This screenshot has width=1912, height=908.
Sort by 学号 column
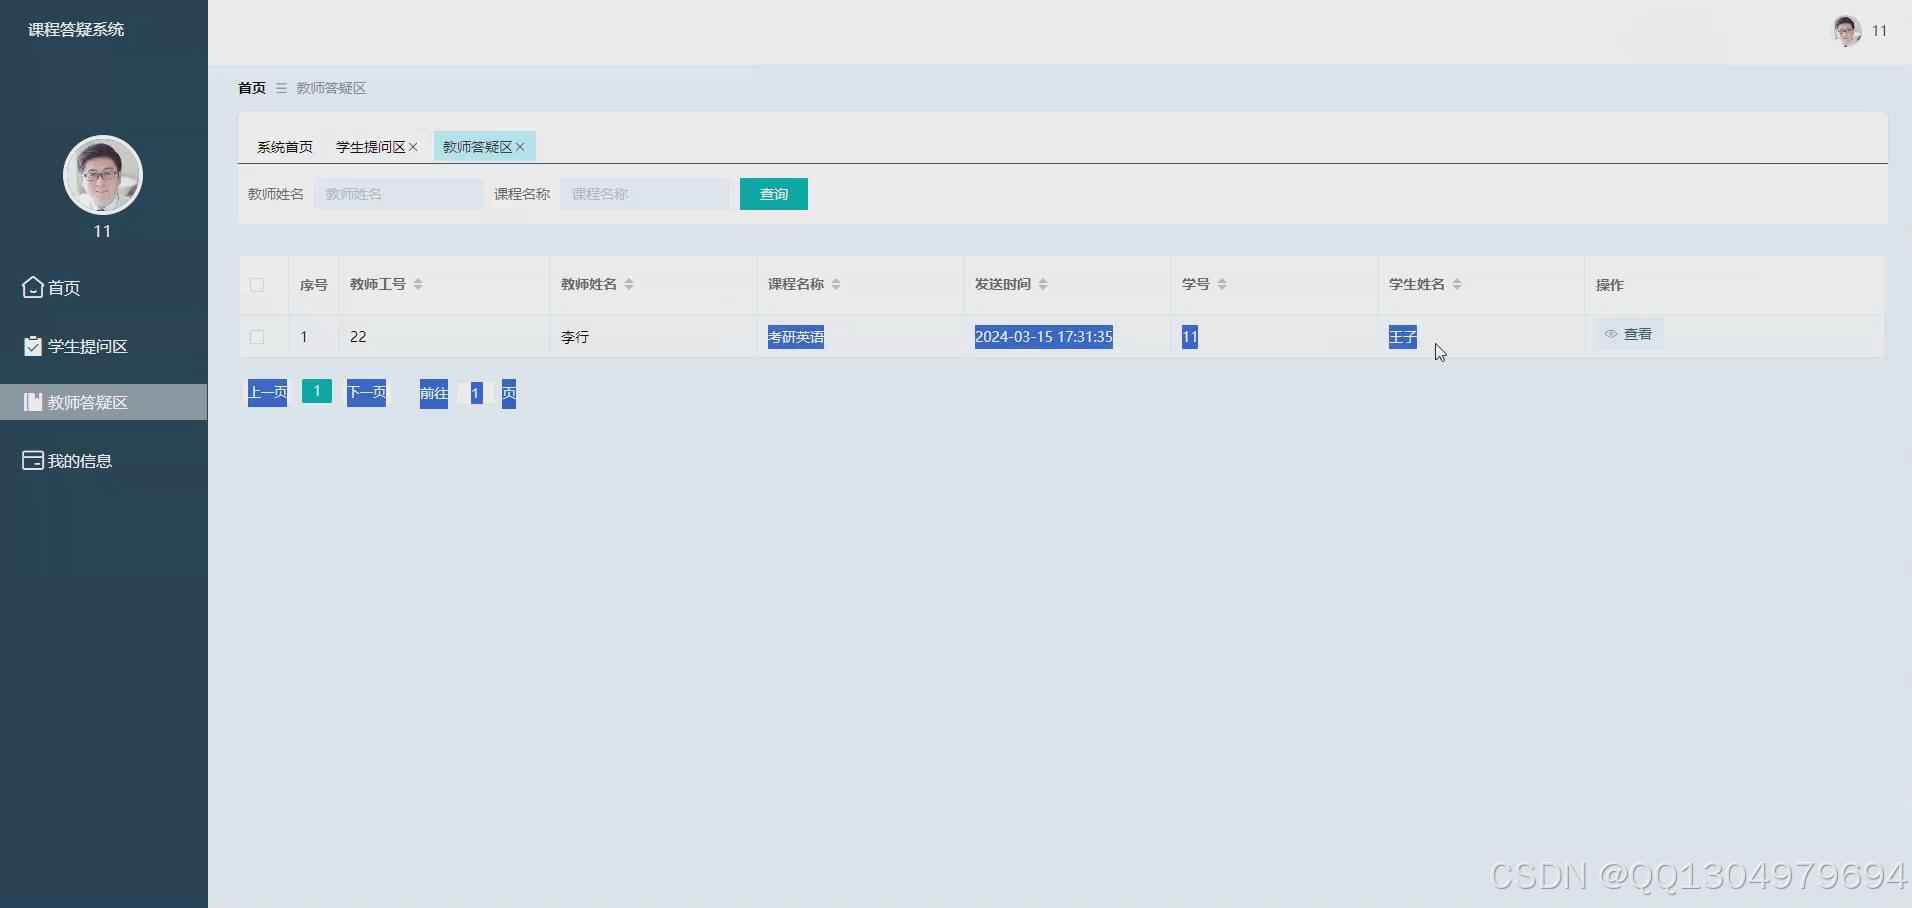click(x=1222, y=285)
